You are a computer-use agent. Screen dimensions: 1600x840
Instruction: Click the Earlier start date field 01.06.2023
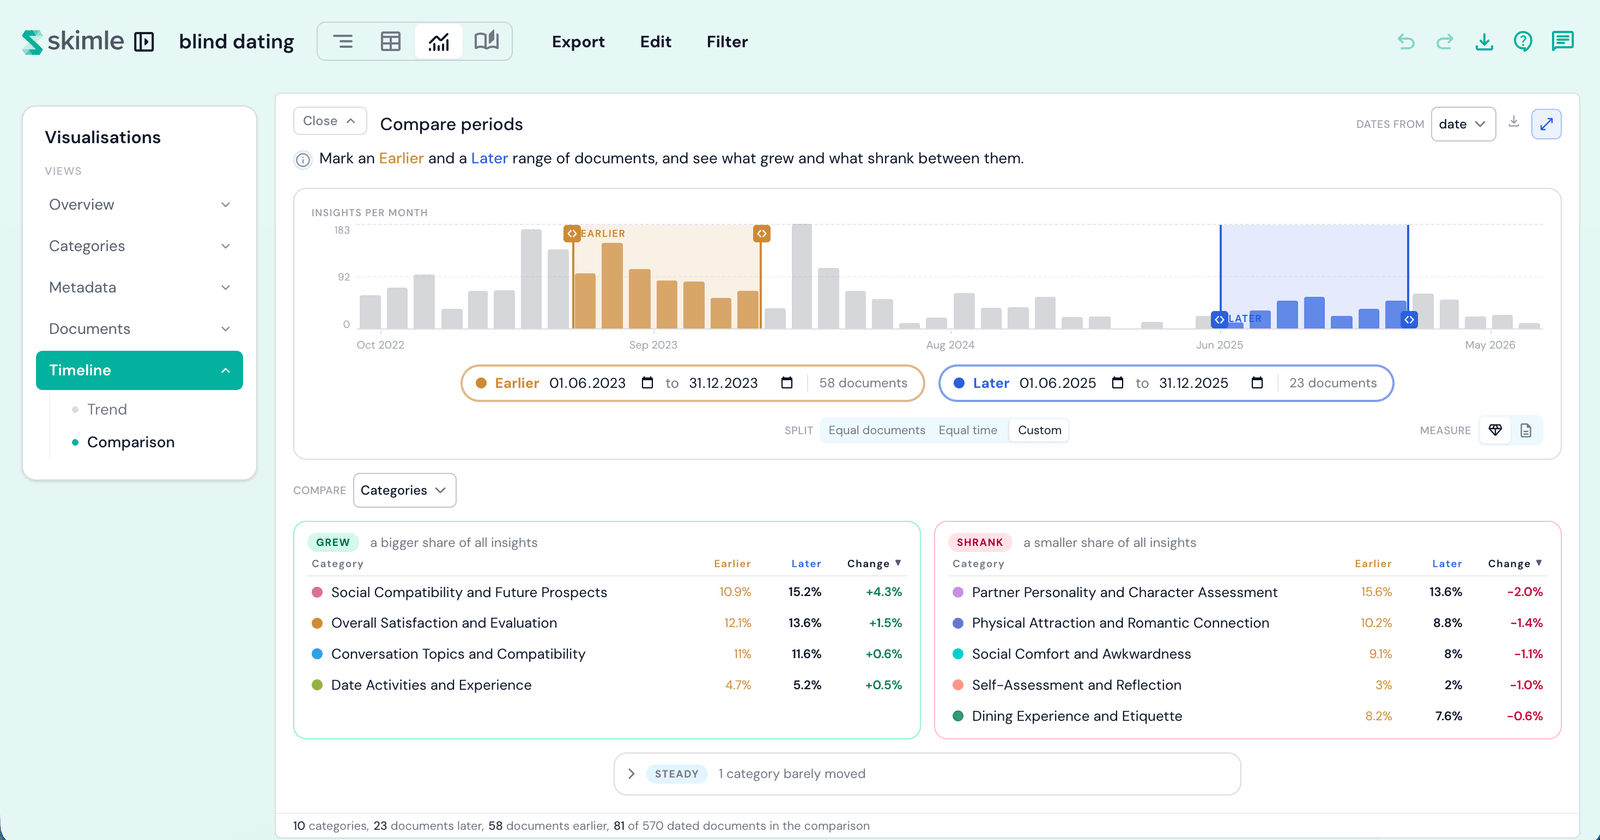pos(588,383)
